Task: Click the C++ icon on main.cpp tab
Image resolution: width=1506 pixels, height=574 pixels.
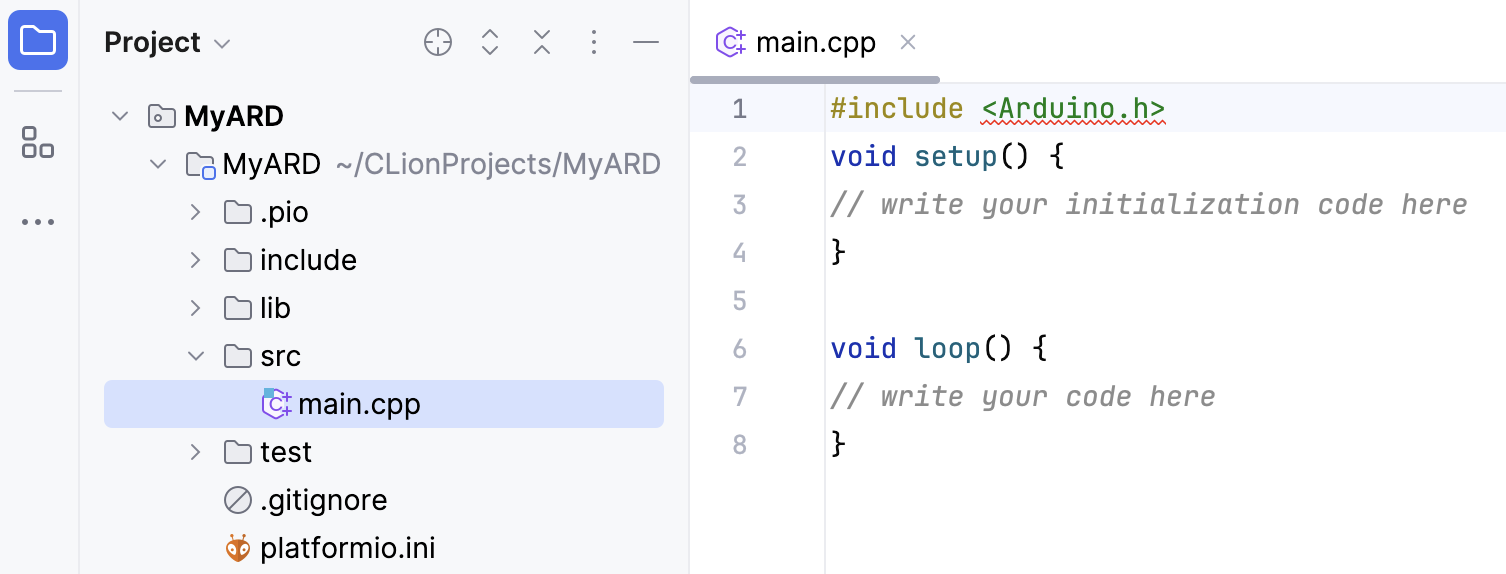Action: click(731, 42)
